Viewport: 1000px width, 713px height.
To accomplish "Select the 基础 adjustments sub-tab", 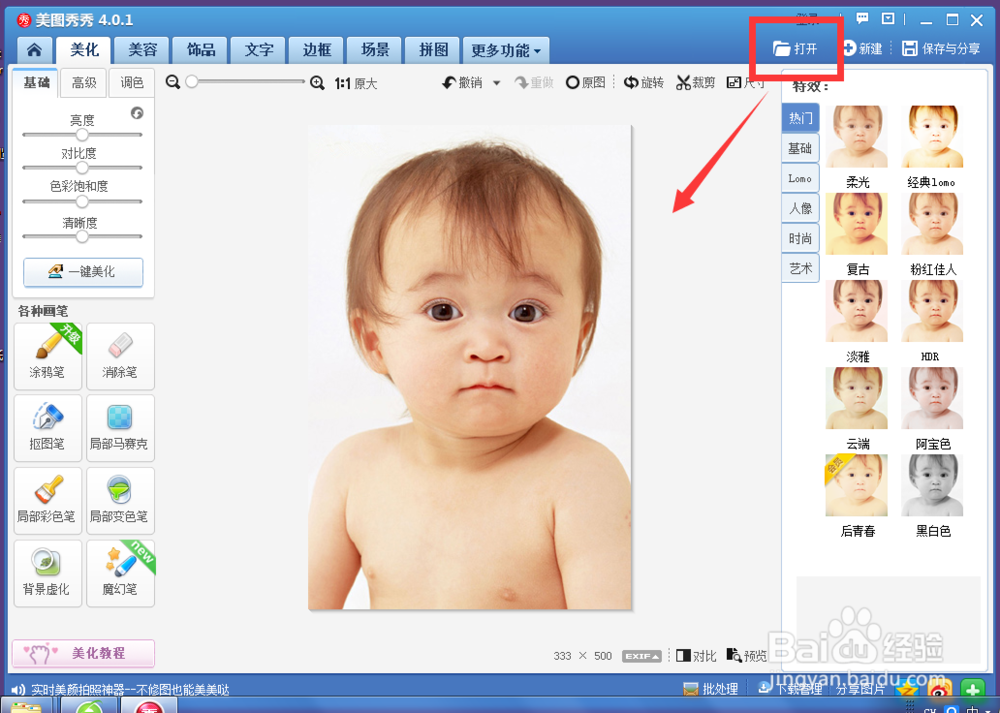I will [x=36, y=82].
